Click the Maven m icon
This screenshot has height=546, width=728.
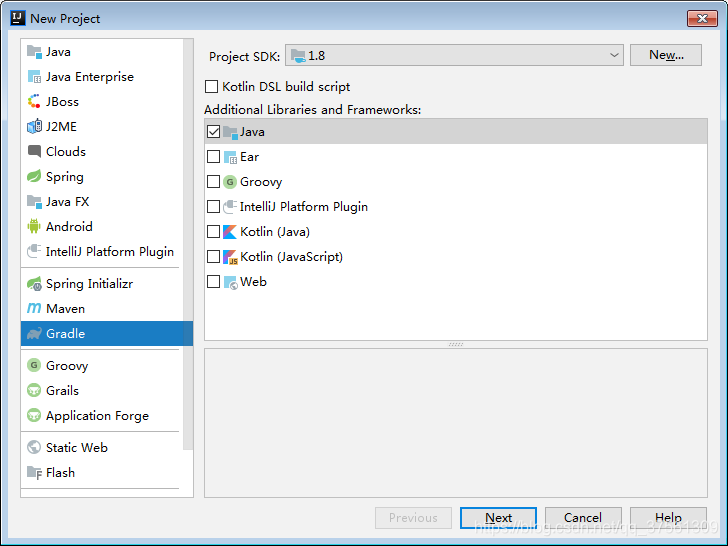[34, 308]
